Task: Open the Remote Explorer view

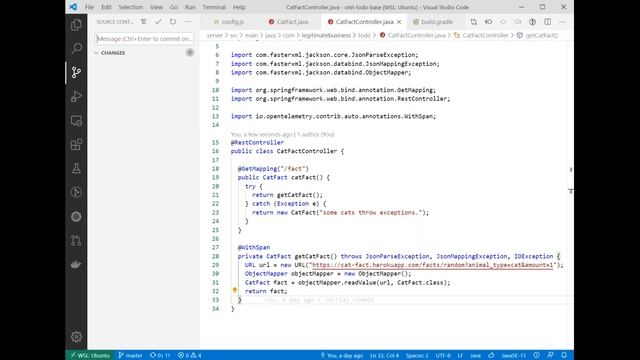Action: click(x=76, y=120)
